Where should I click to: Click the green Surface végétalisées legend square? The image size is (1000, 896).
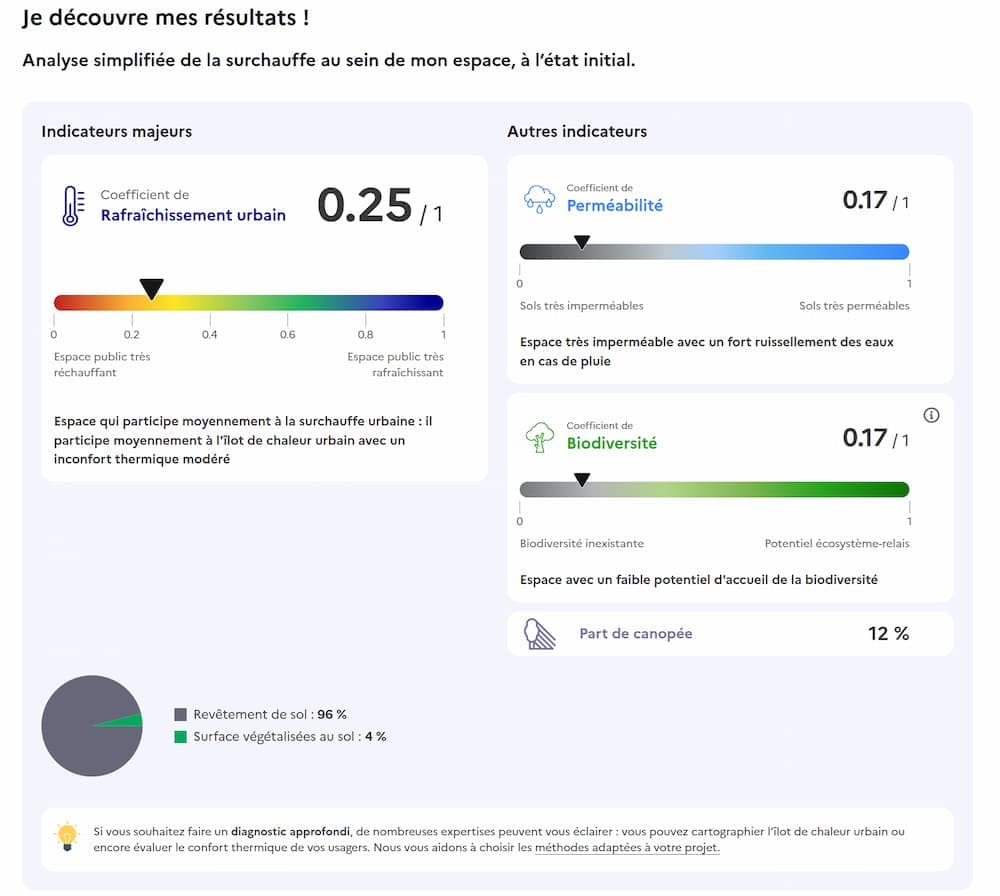point(180,737)
